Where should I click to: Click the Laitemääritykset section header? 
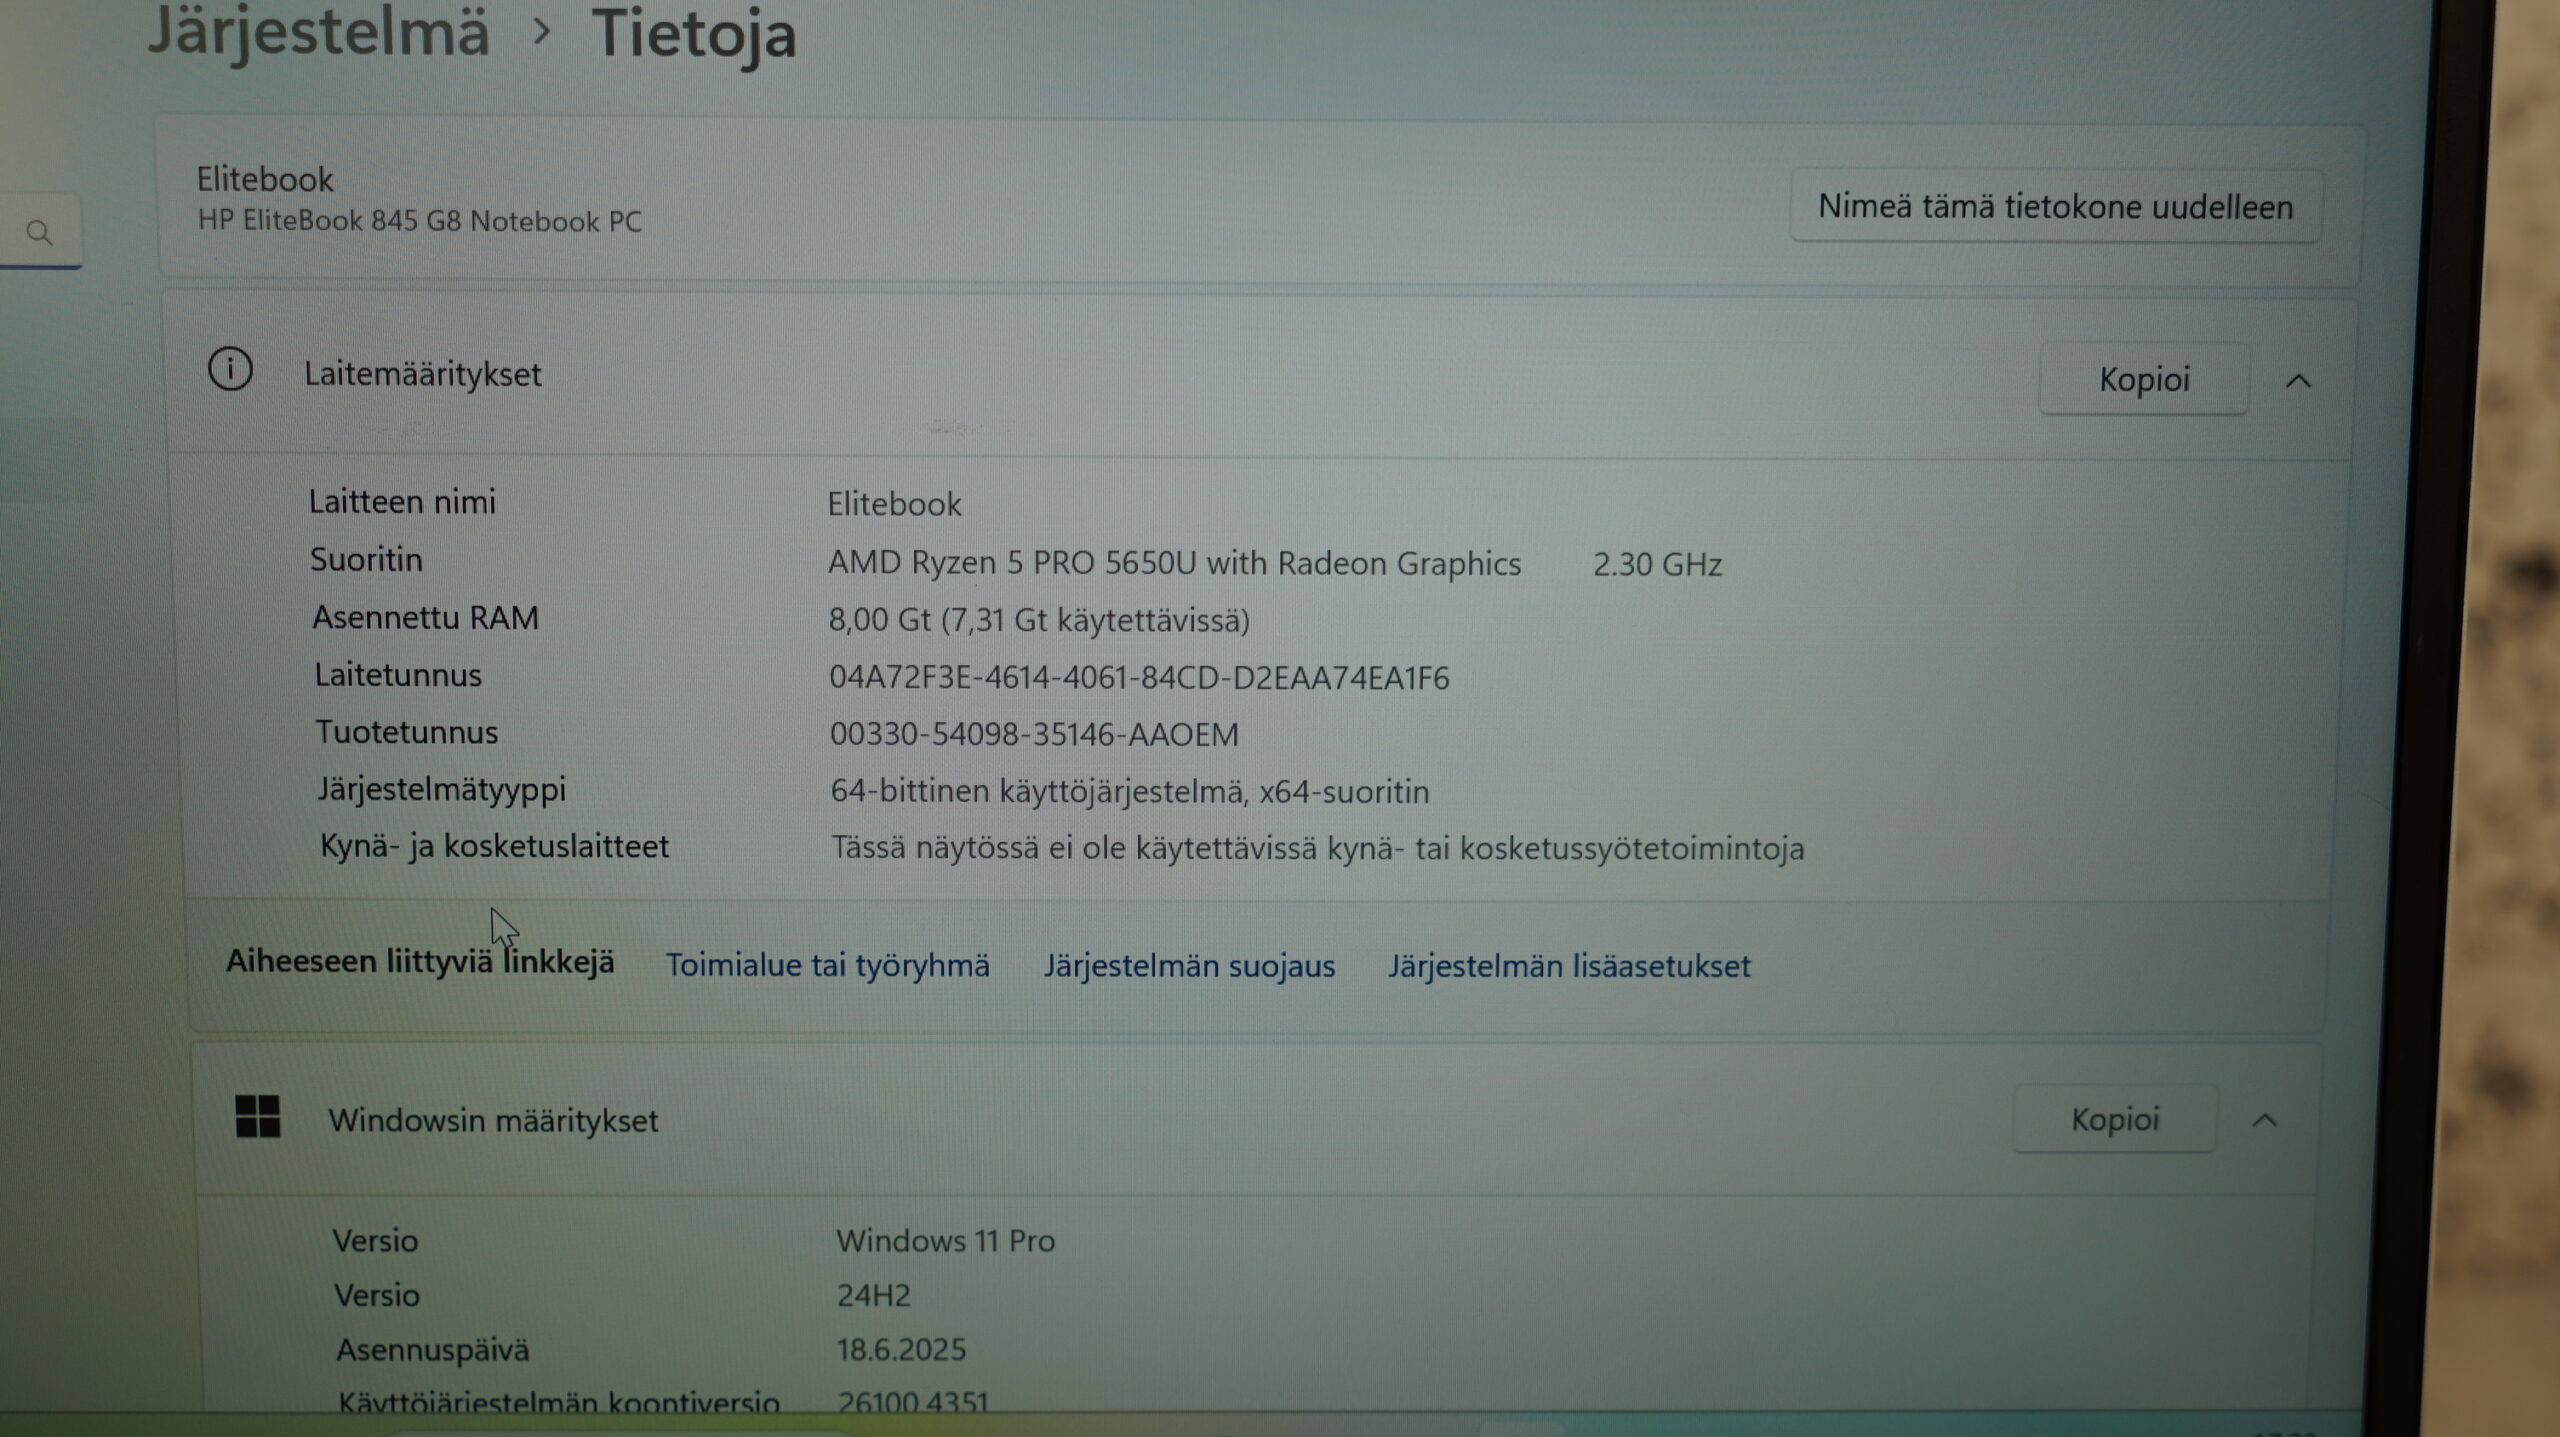(422, 374)
